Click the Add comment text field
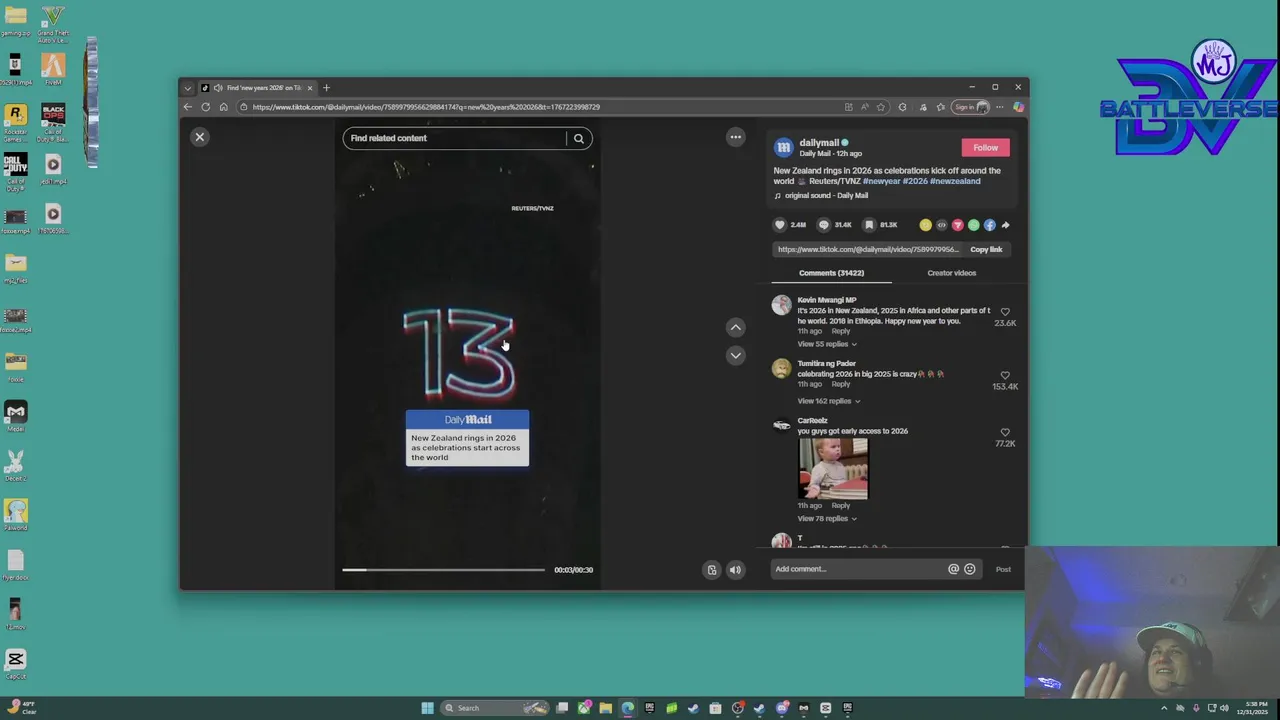 point(858,569)
